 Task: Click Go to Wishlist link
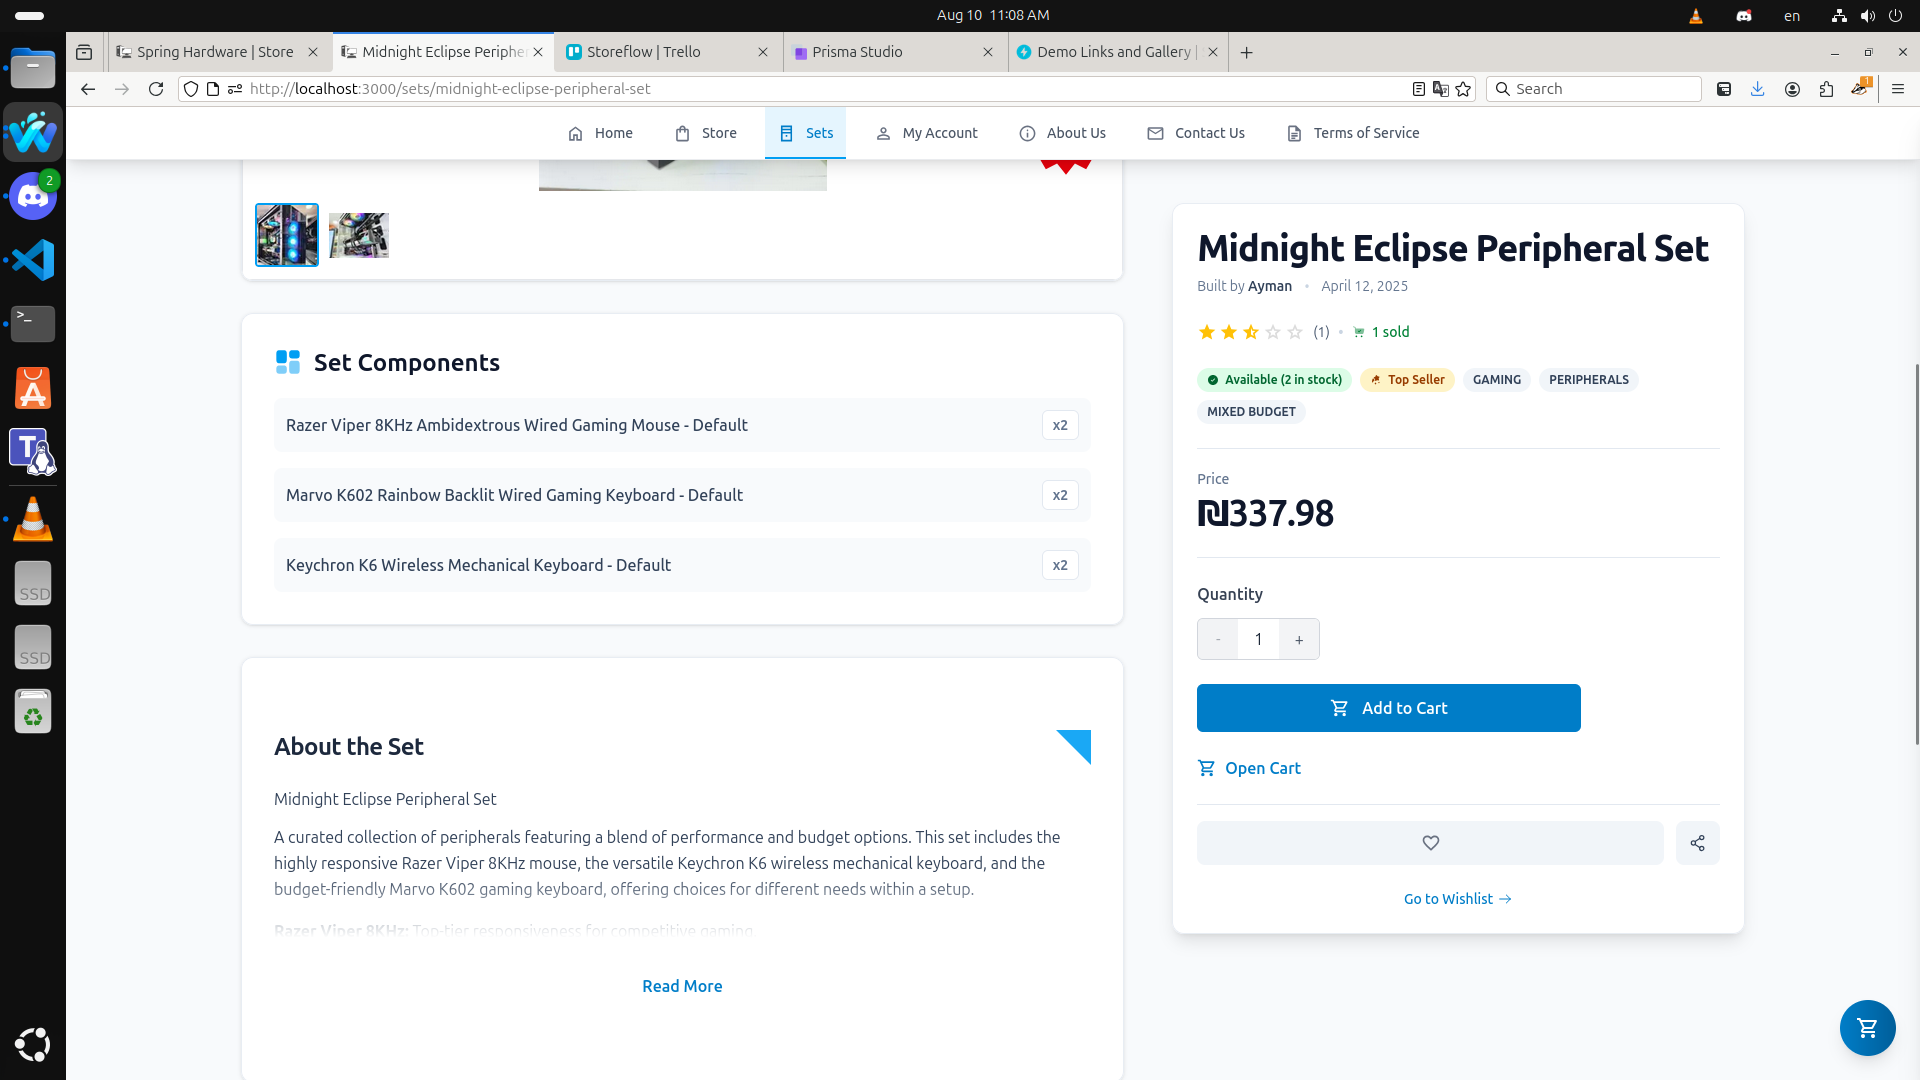pyautogui.click(x=1458, y=899)
